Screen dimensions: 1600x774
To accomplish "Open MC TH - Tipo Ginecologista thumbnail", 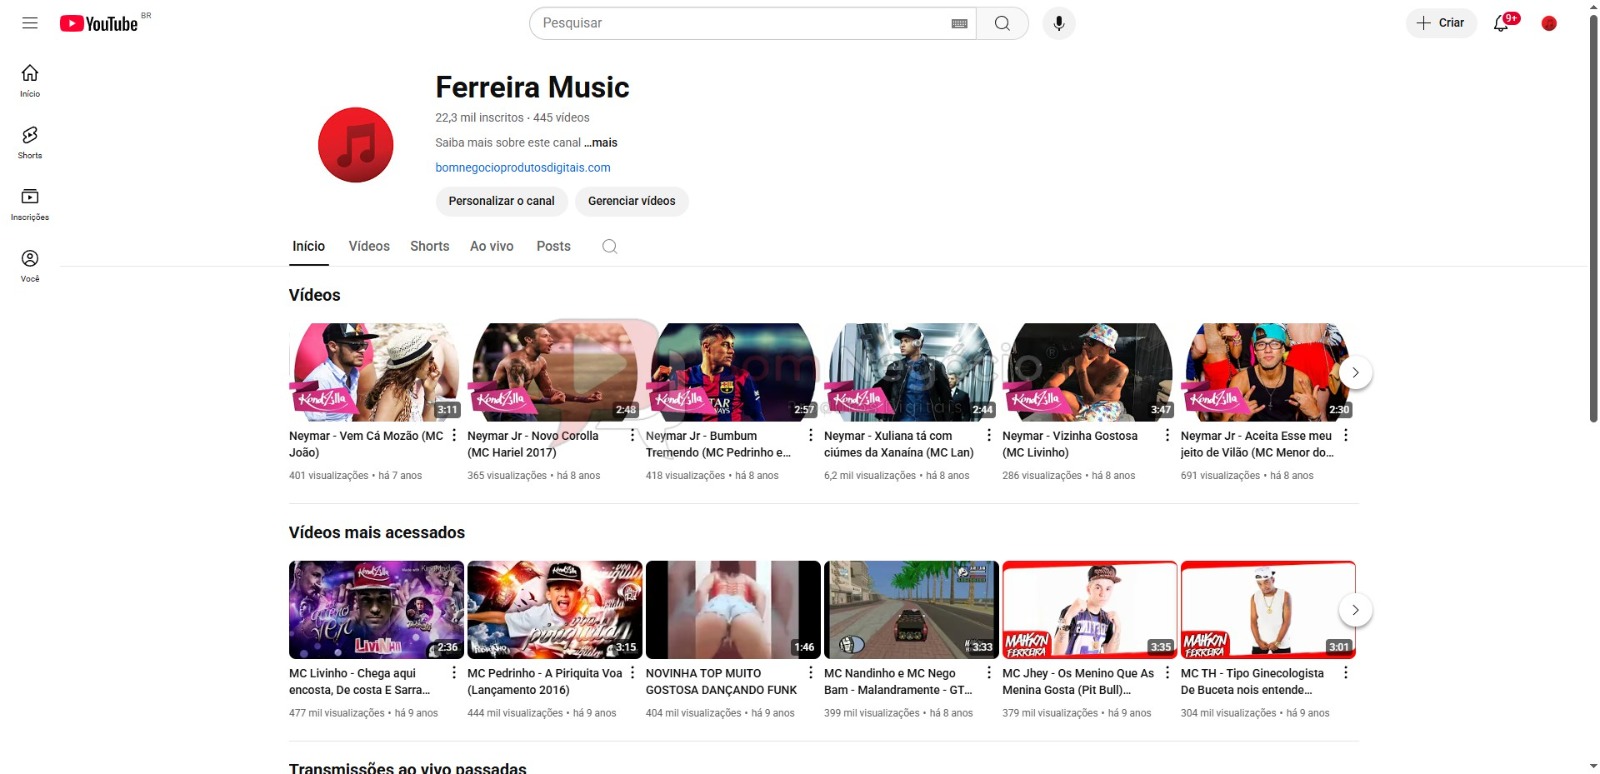I will [1268, 609].
